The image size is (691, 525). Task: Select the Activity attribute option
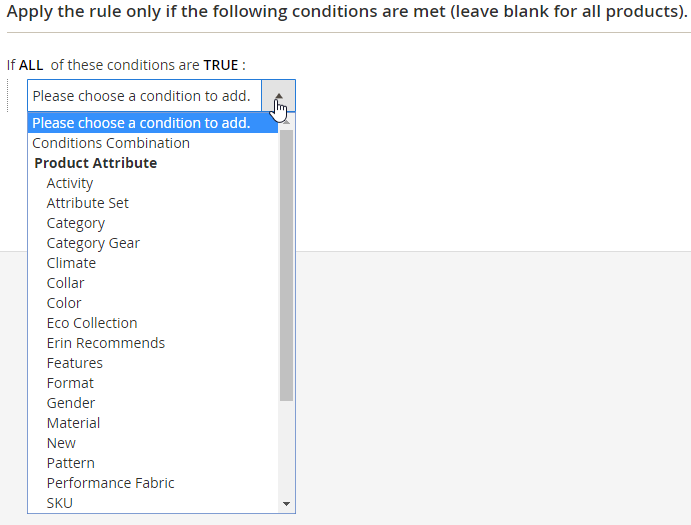70,183
